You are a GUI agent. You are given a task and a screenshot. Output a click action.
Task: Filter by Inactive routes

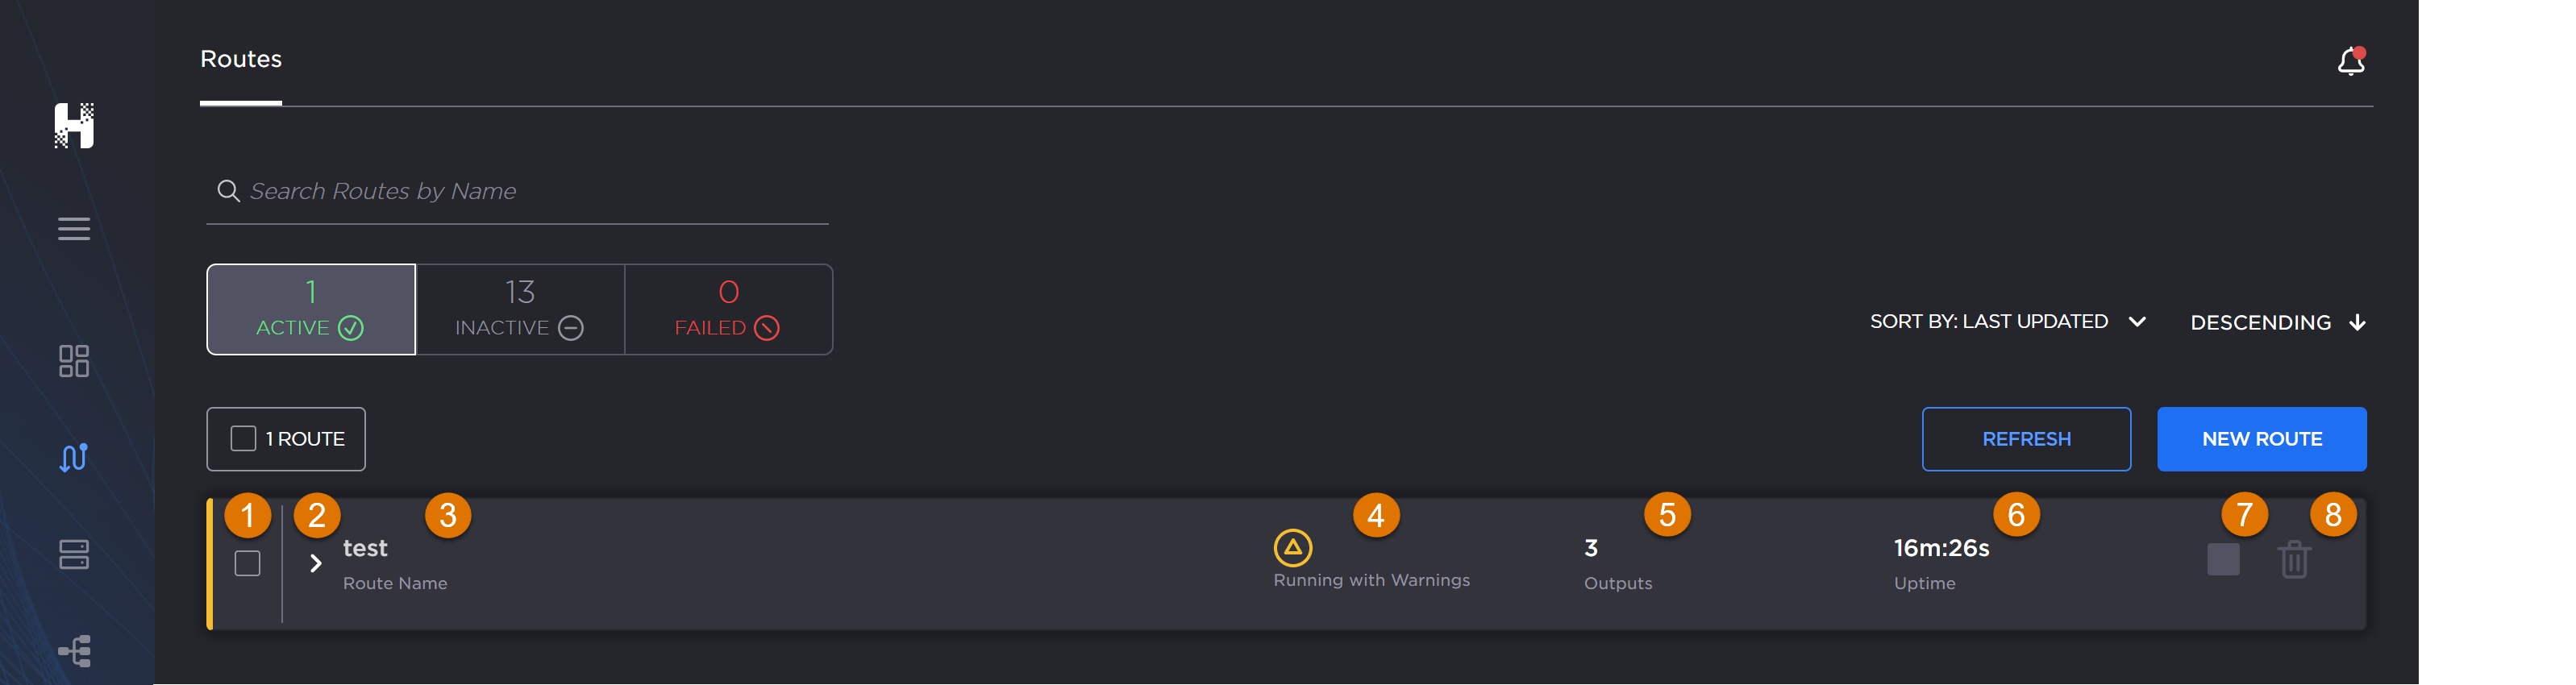520,310
